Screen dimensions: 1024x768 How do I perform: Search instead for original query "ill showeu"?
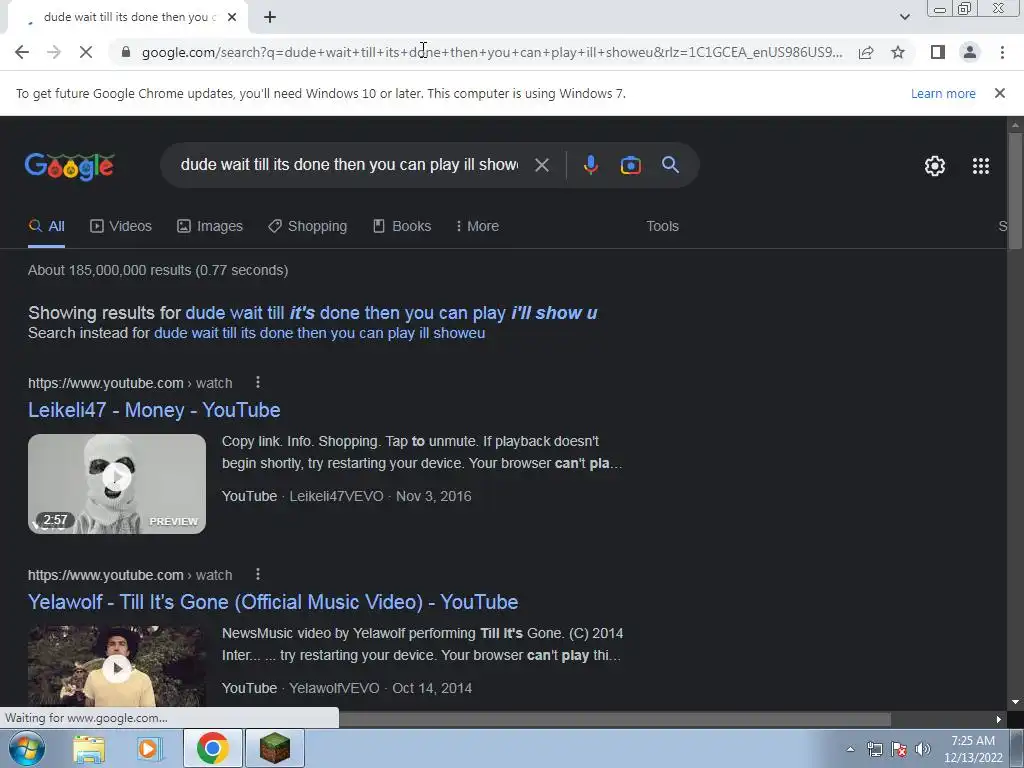click(319, 333)
